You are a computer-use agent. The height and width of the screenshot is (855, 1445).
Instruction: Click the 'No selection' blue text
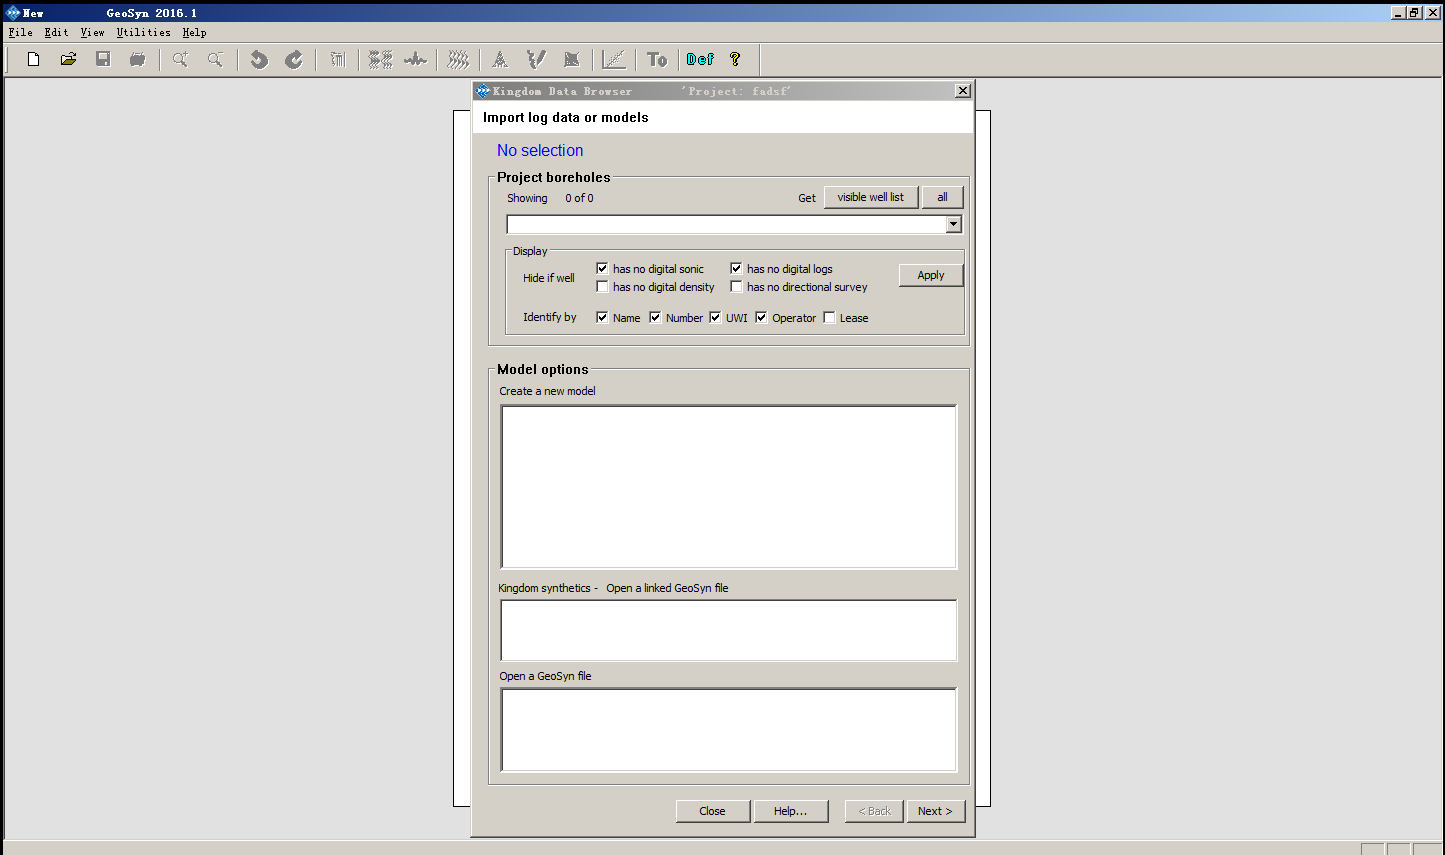pos(540,150)
